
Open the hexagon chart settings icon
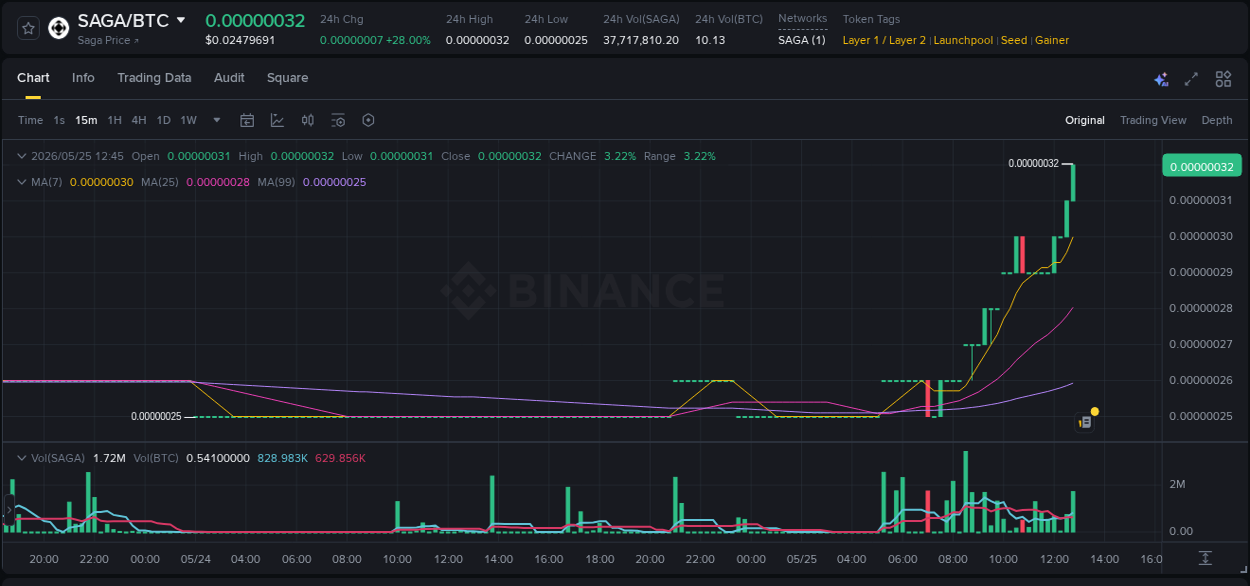[368, 120]
